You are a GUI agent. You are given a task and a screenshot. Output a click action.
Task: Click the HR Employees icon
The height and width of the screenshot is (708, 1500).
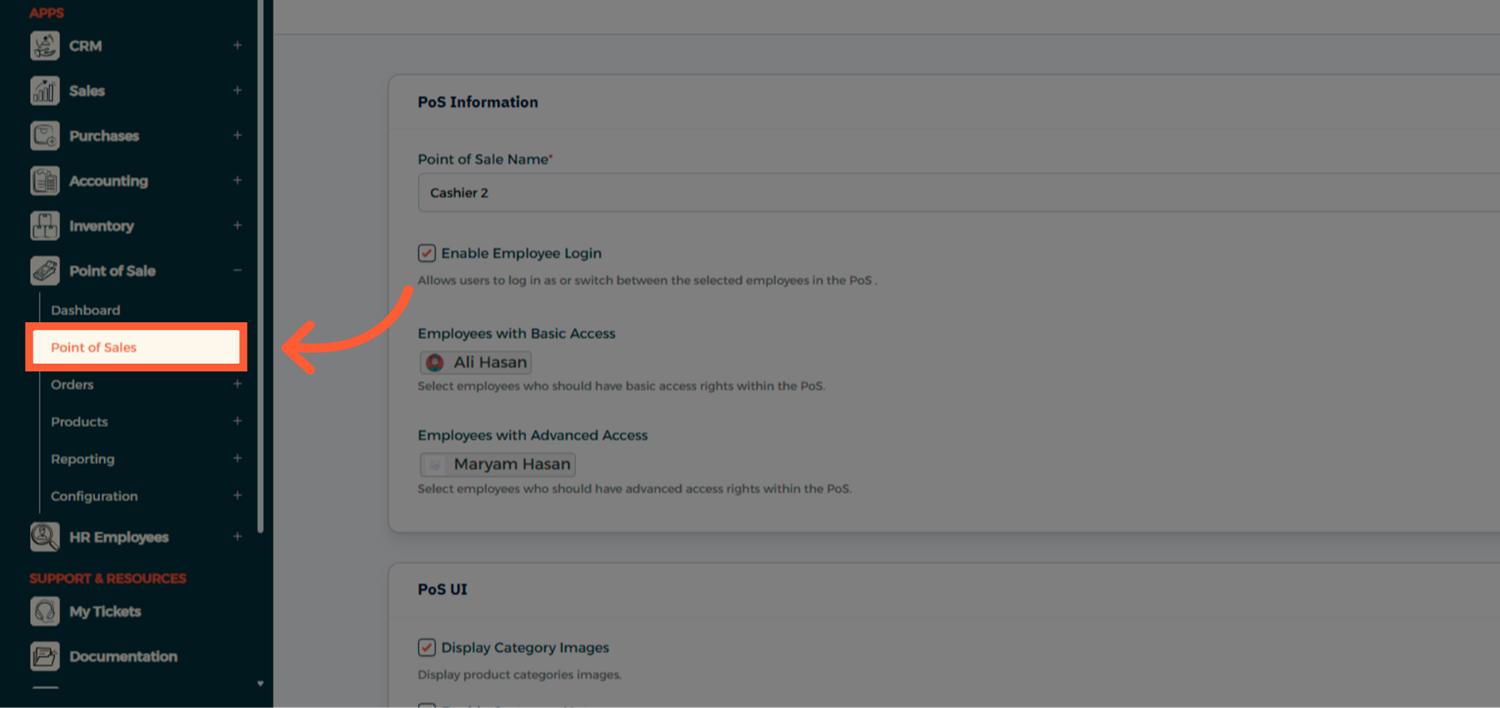[x=45, y=537]
